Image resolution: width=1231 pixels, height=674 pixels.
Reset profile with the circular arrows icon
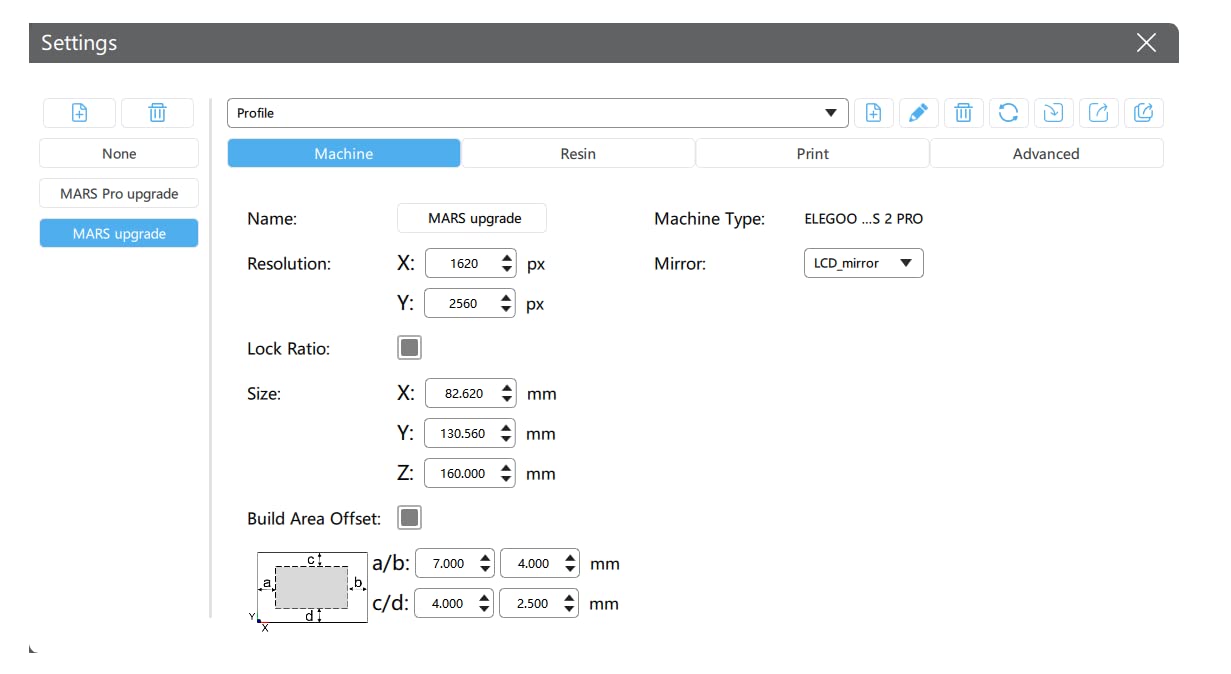point(1008,113)
